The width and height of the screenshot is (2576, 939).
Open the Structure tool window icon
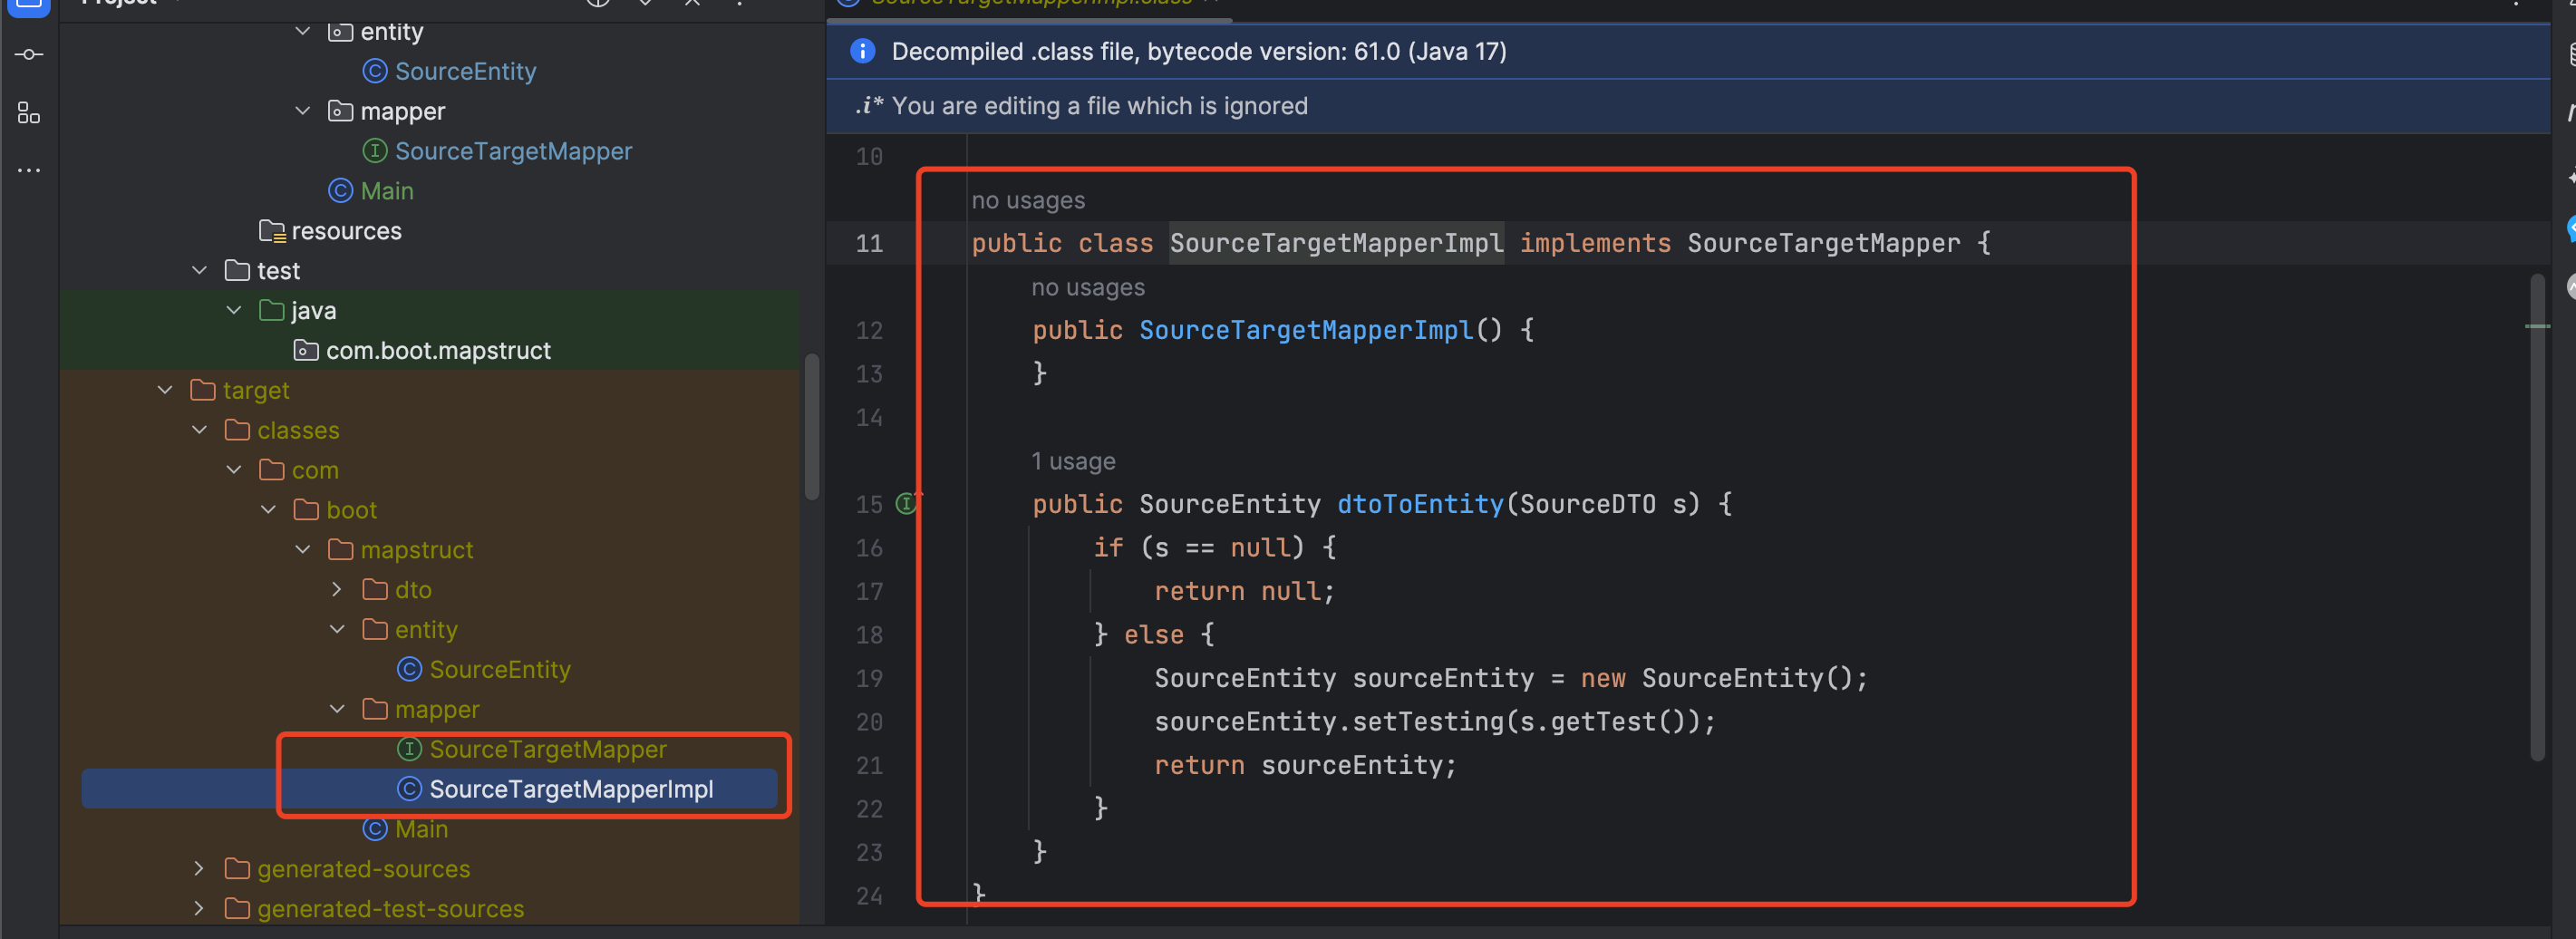click(x=29, y=113)
